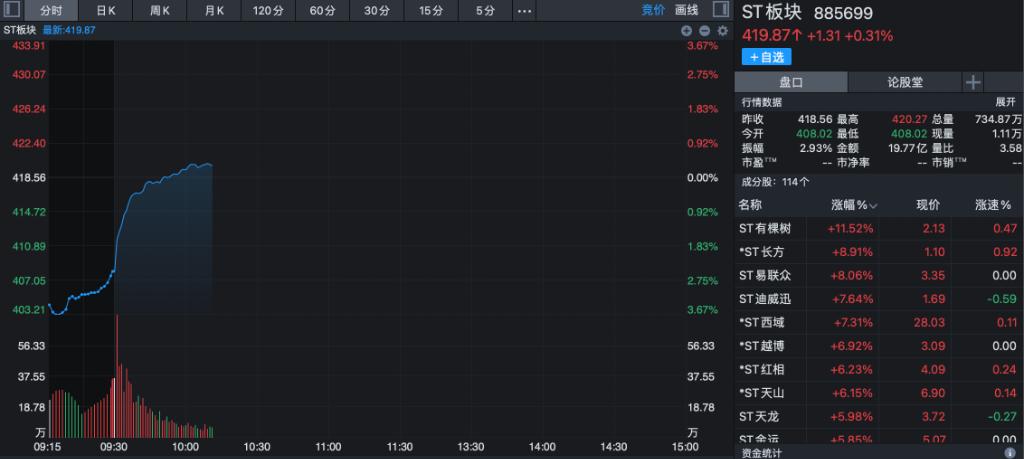Sort by 涨幅% column header
Viewport: 1024px width, 459px height.
coord(854,206)
